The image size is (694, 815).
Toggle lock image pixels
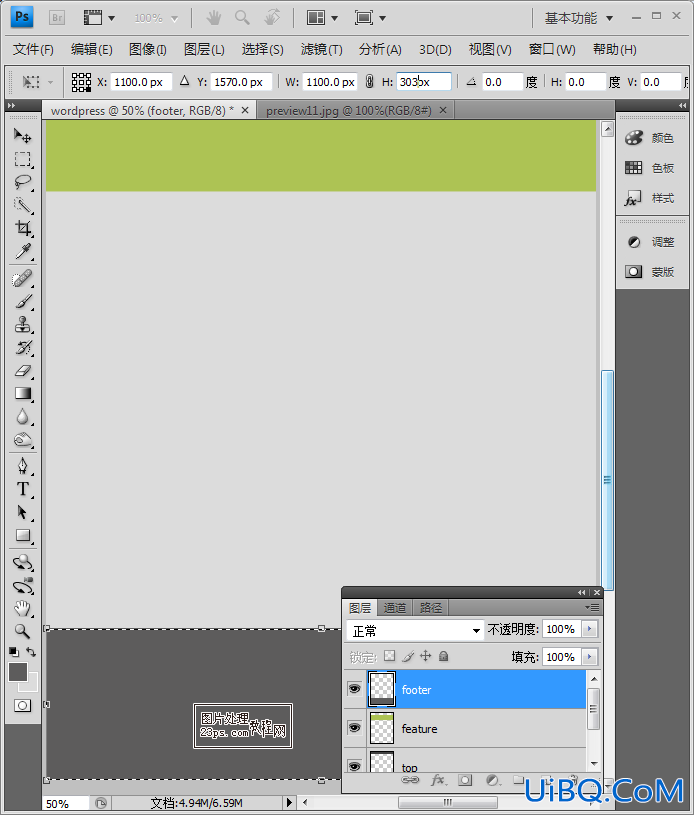[408, 656]
